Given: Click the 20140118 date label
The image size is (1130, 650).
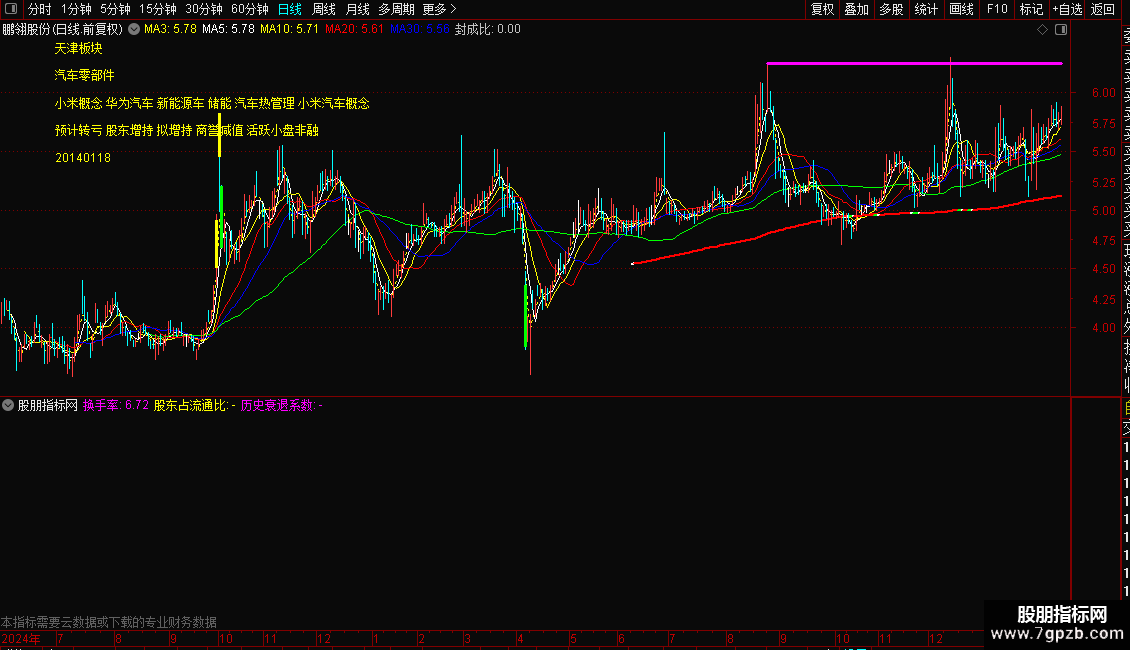Looking at the screenshot, I should (x=83, y=158).
